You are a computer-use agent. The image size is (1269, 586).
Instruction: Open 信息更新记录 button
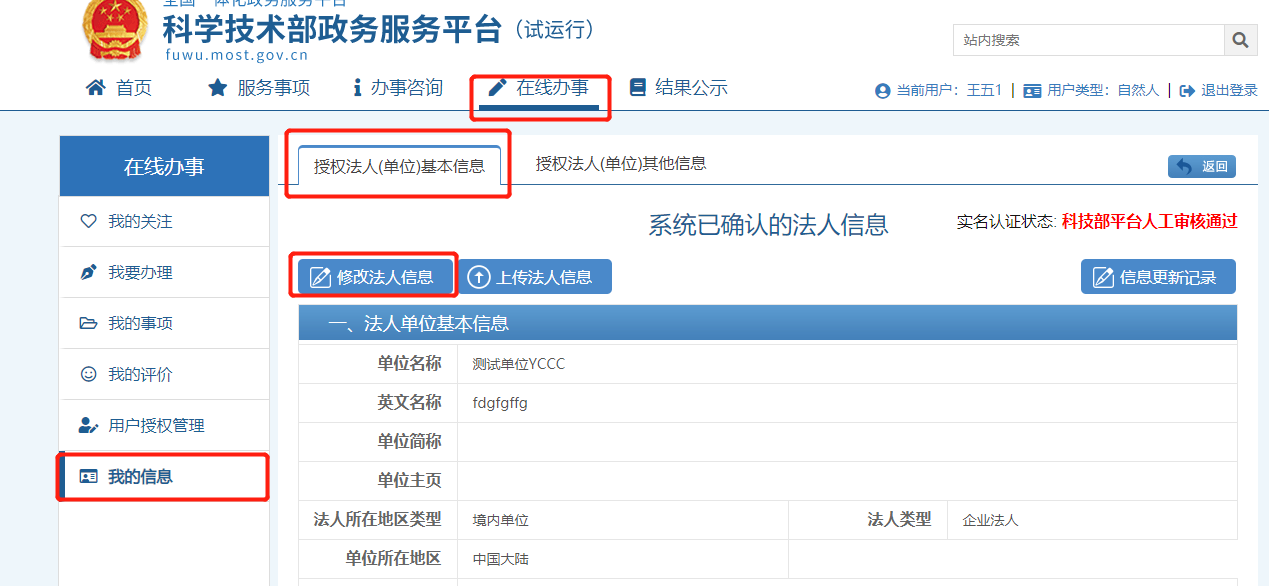pos(1158,277)
